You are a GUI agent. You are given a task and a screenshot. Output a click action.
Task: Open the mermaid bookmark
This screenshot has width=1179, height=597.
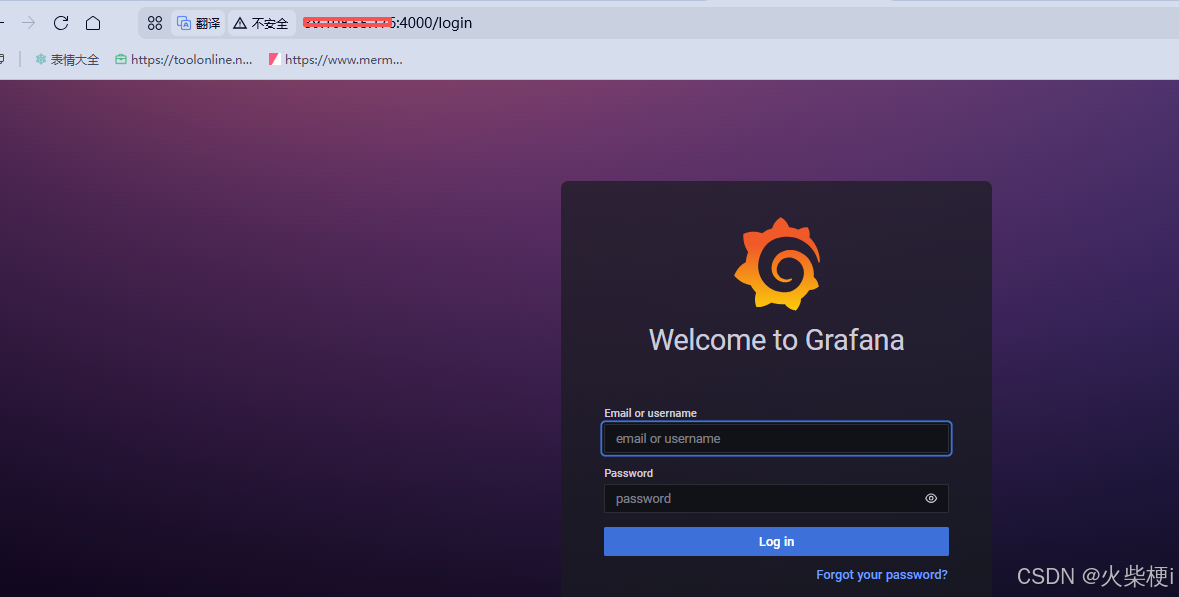(x=336, y=60)
